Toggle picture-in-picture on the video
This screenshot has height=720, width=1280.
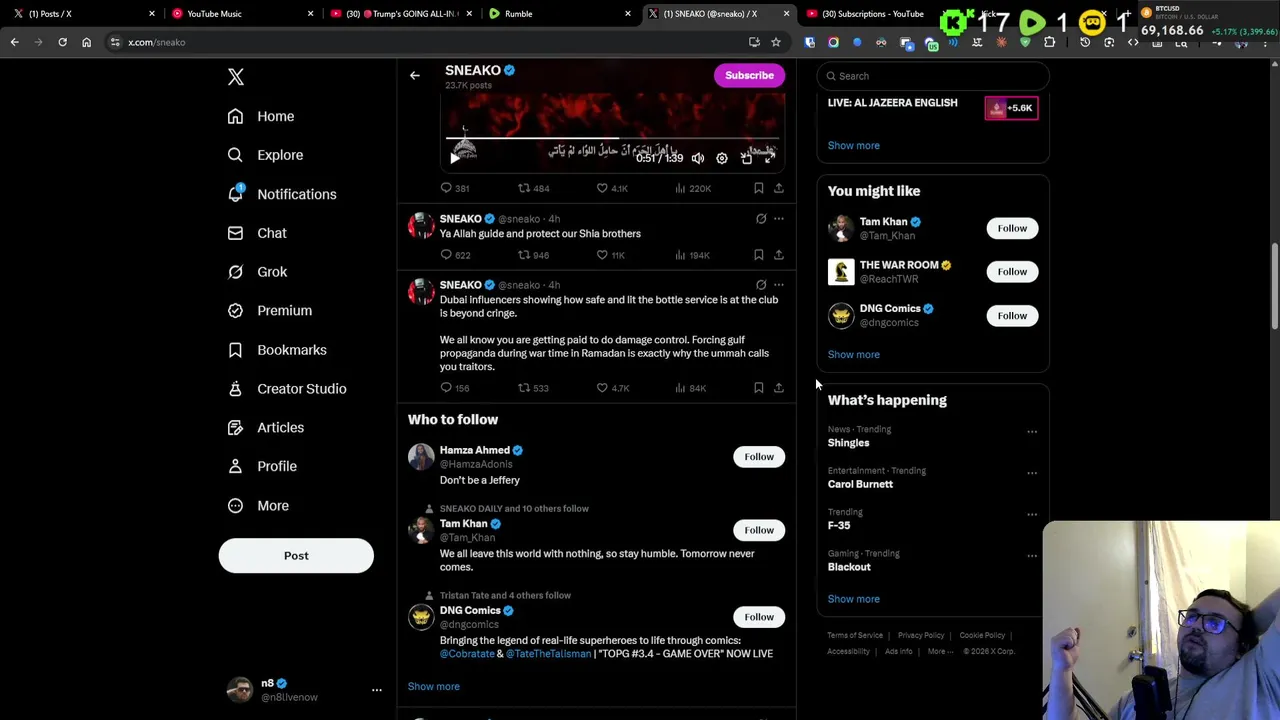746,158
